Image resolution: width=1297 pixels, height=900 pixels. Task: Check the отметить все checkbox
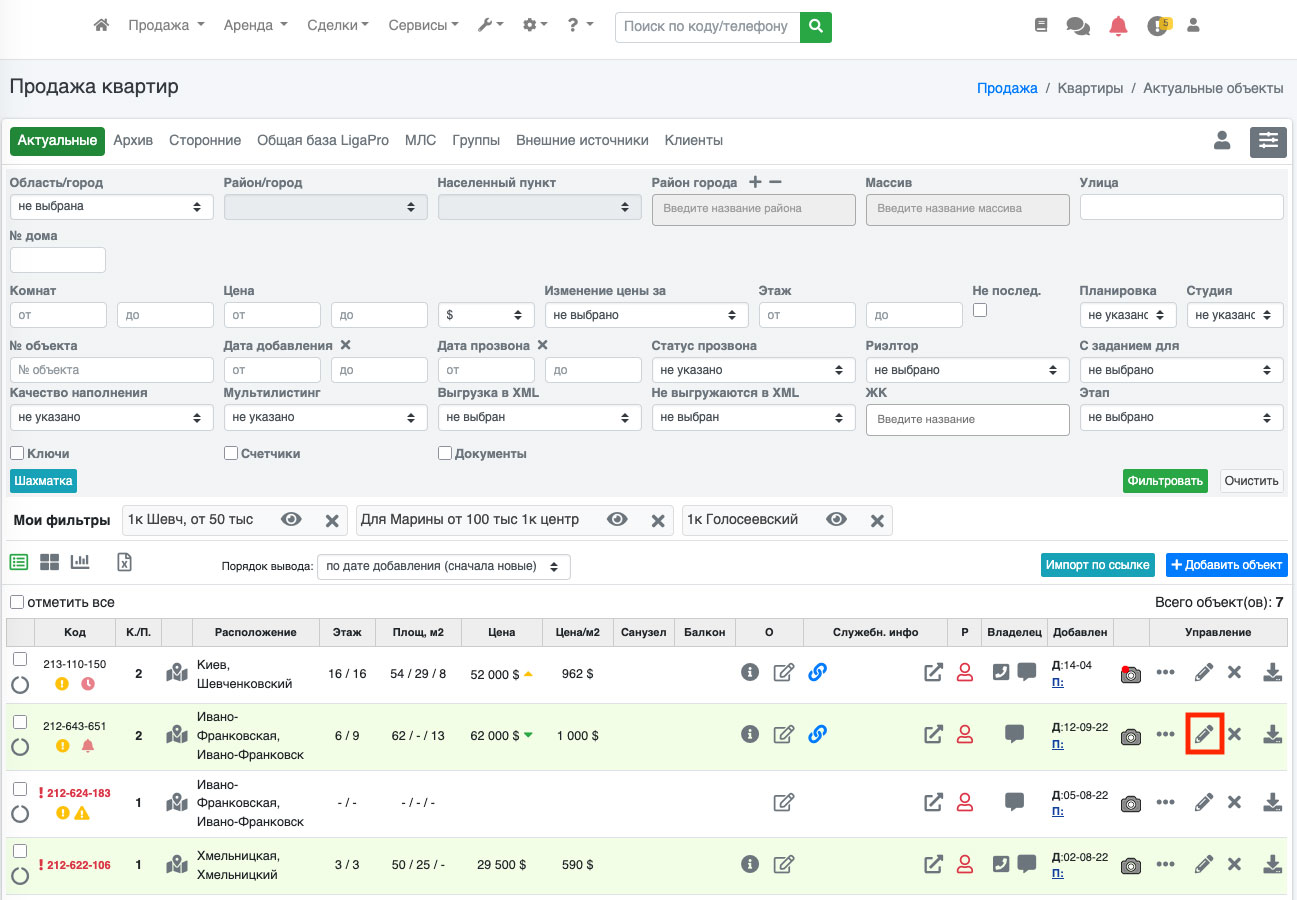[17, 603]
